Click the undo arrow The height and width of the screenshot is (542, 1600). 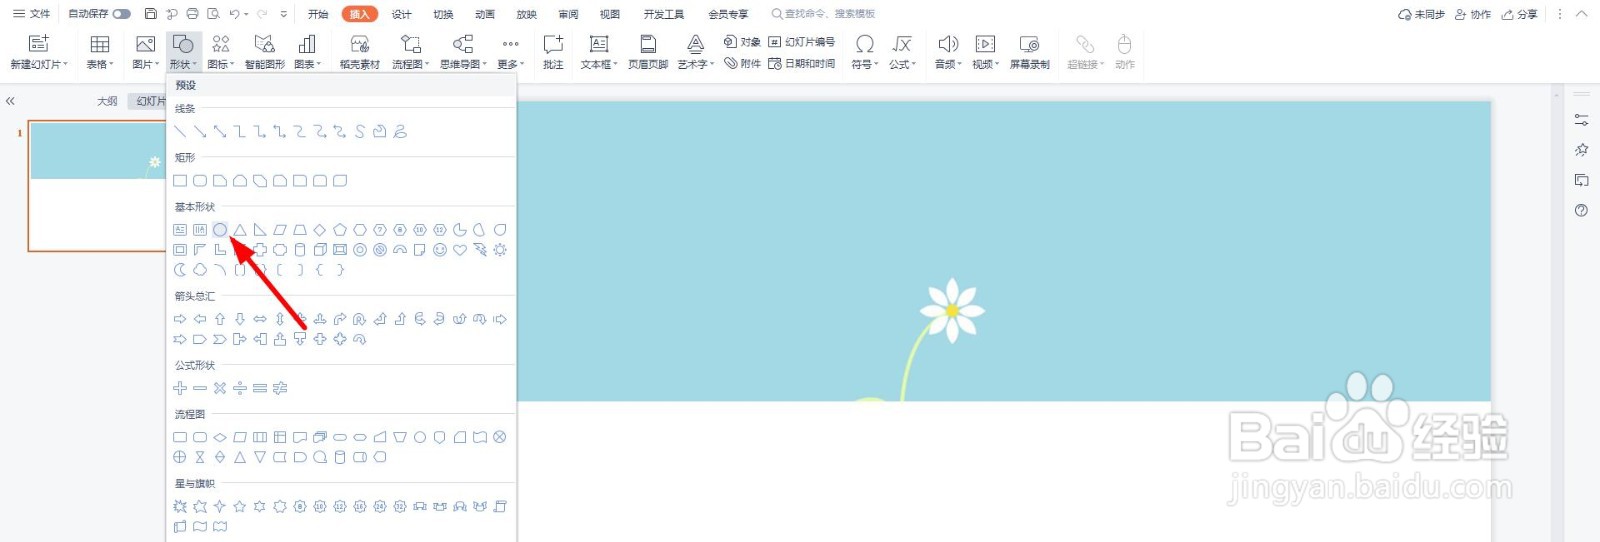[x=234, y=14]
